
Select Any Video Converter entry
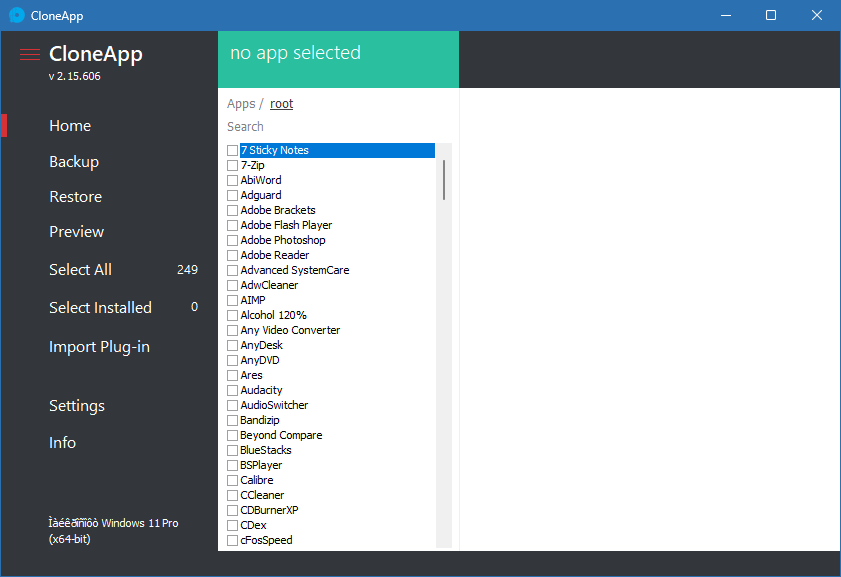tap(290, 330)
